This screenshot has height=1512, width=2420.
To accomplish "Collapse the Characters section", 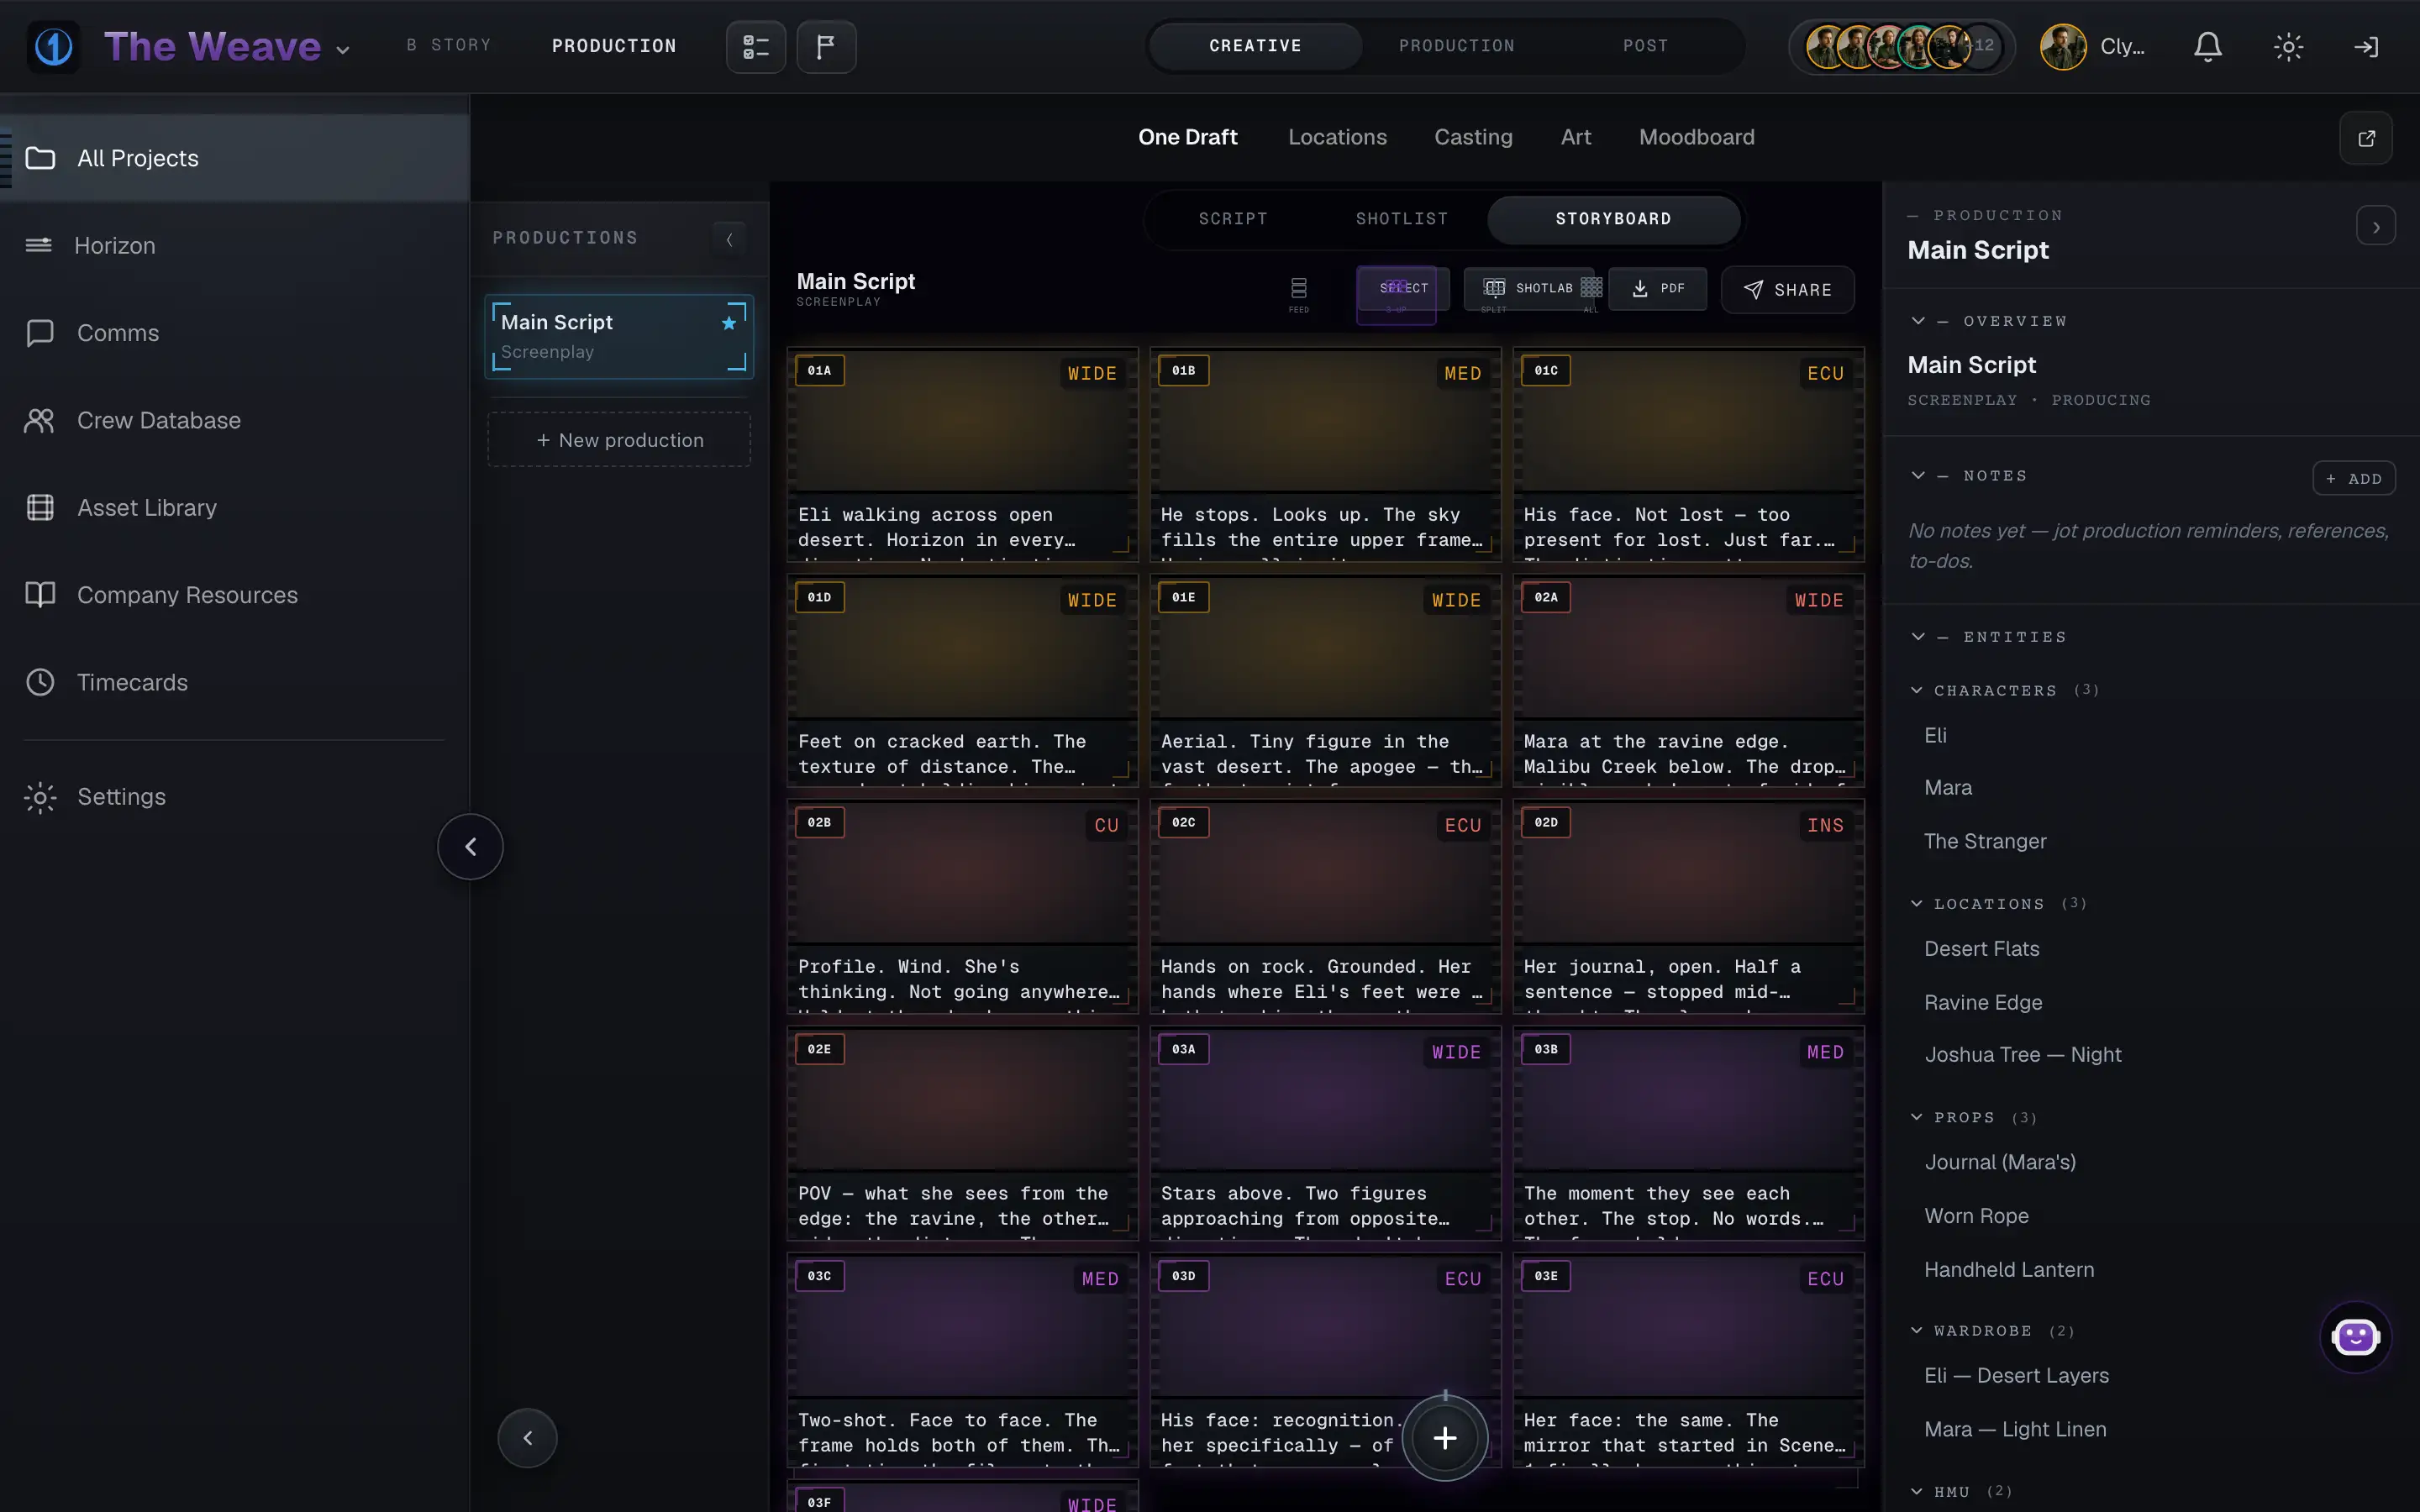I will [x=1917, y=690].
